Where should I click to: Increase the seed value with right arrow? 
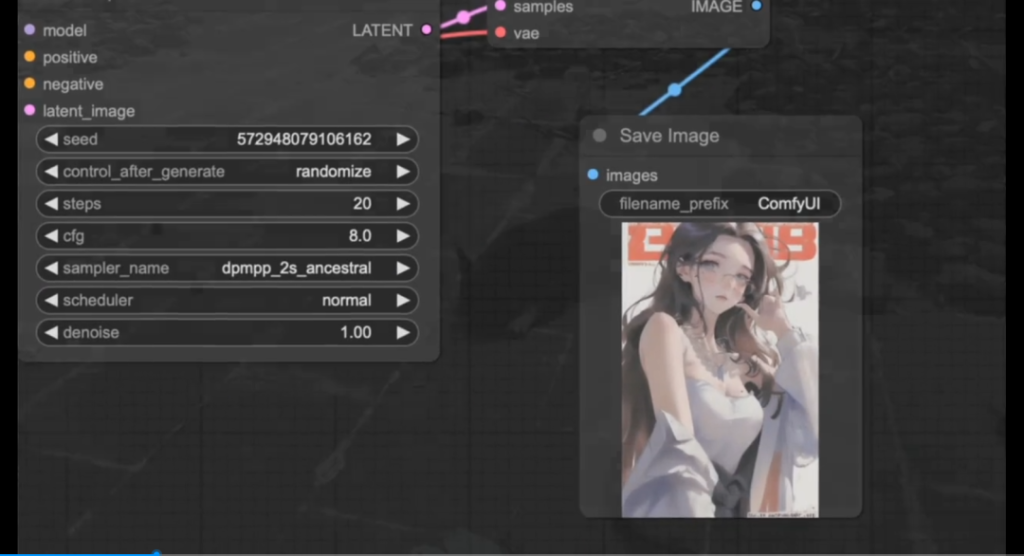pos(403,139)
